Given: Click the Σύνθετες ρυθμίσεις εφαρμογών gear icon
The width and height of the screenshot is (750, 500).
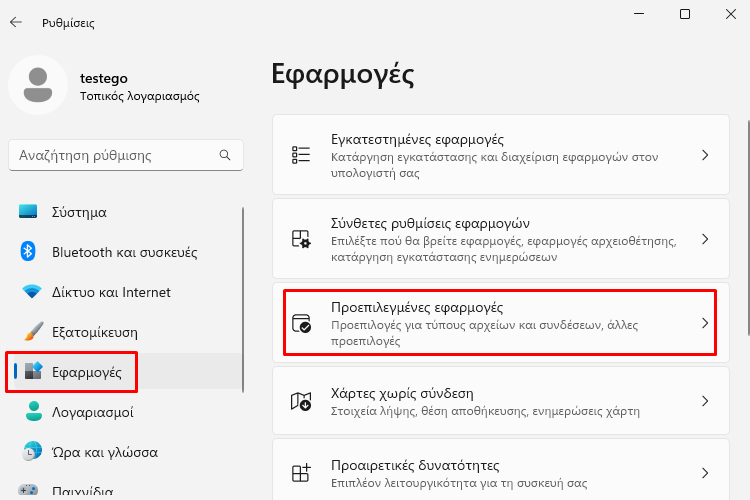Looking at the screenshot, I should 301,239.
